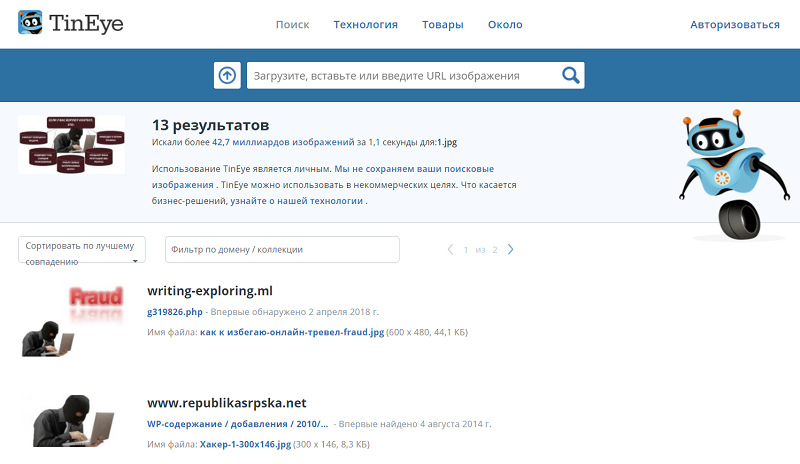
Task: Open the Товары navigation item
Action: (442, 25)
